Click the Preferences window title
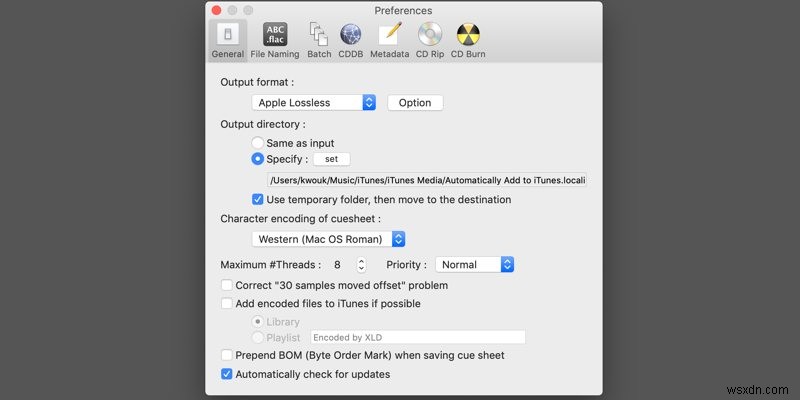This screenshot has width=800, height=400. coord(403,10)
